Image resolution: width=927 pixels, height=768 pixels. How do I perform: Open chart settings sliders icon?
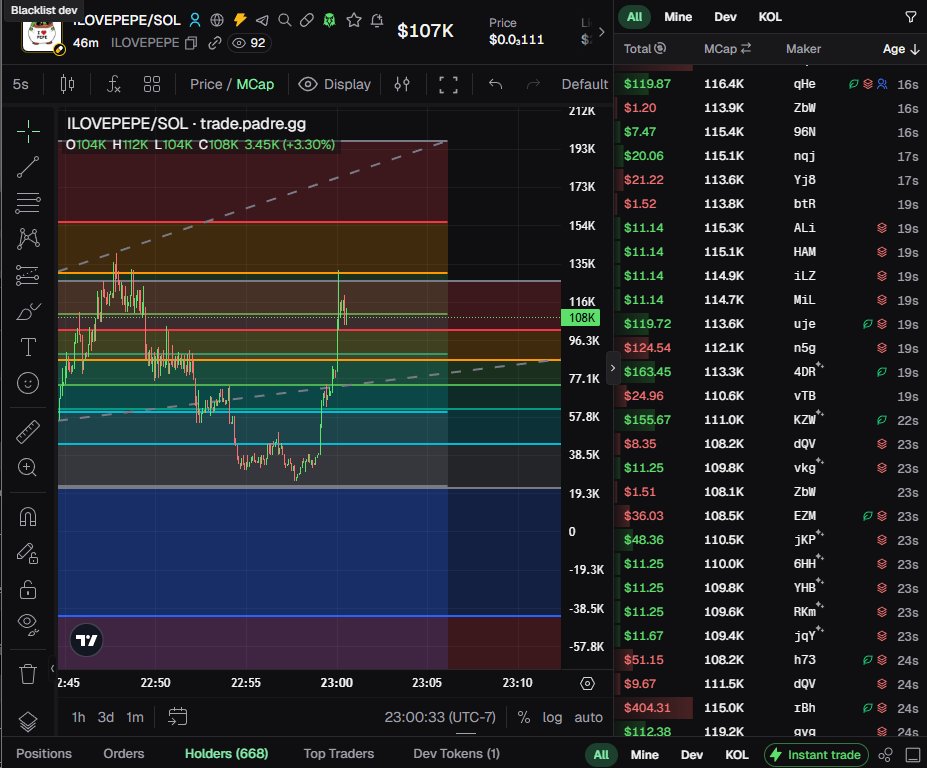point(402,85)
